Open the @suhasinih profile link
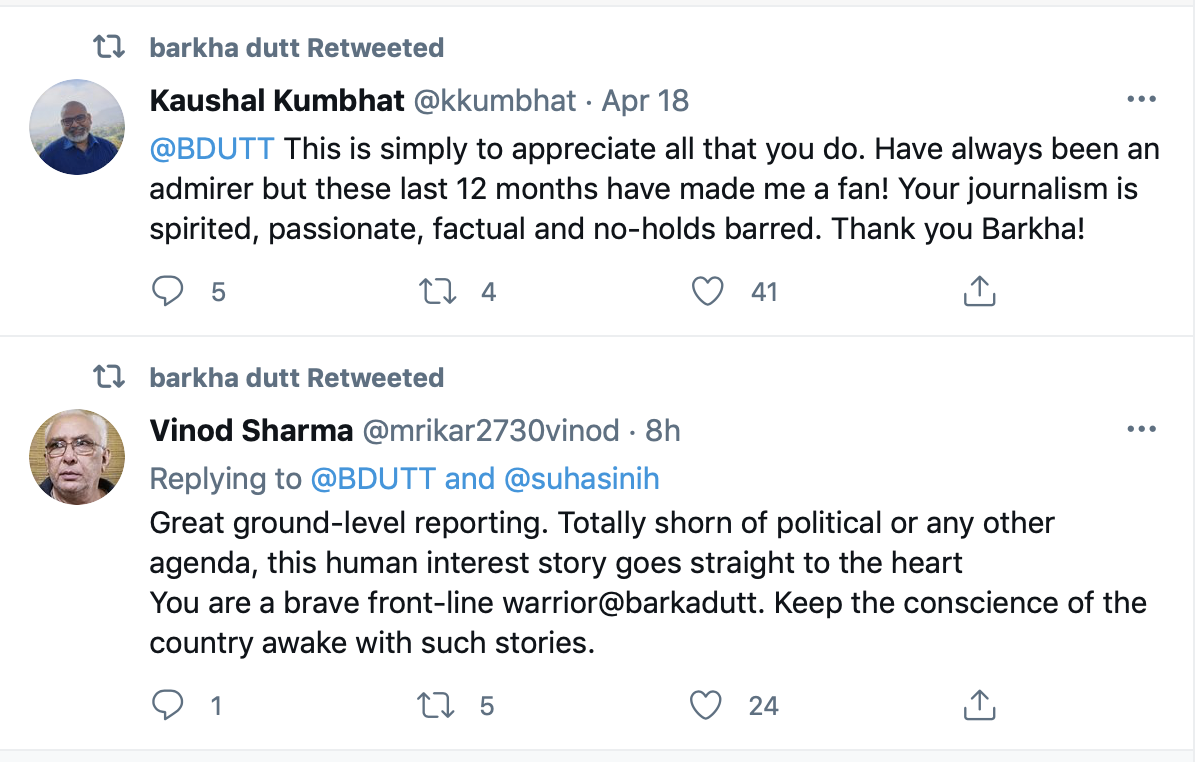 582,479
